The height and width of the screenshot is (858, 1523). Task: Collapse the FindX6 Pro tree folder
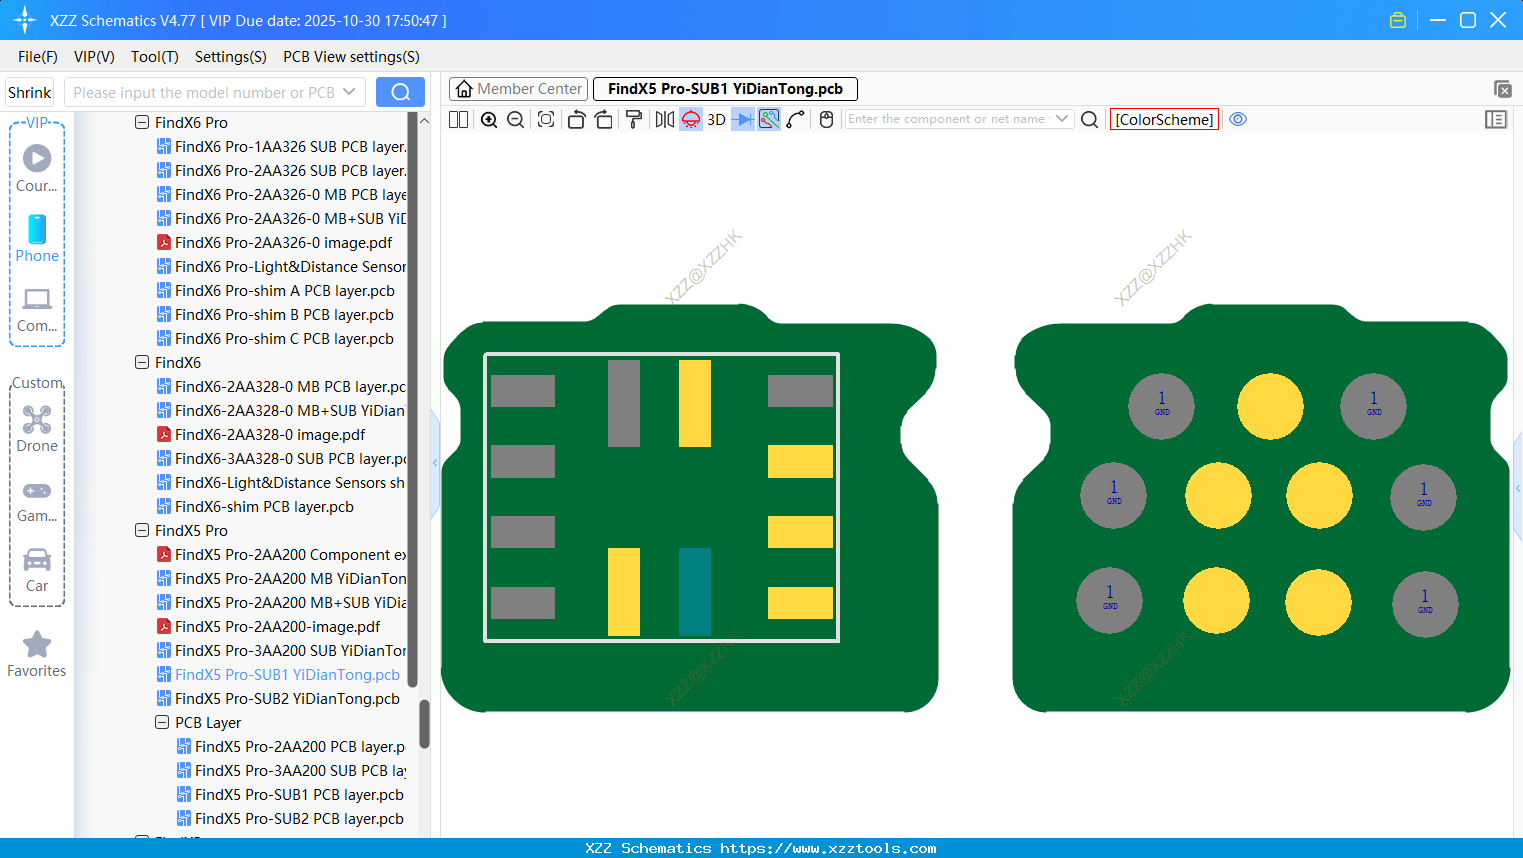click(142, 122)
